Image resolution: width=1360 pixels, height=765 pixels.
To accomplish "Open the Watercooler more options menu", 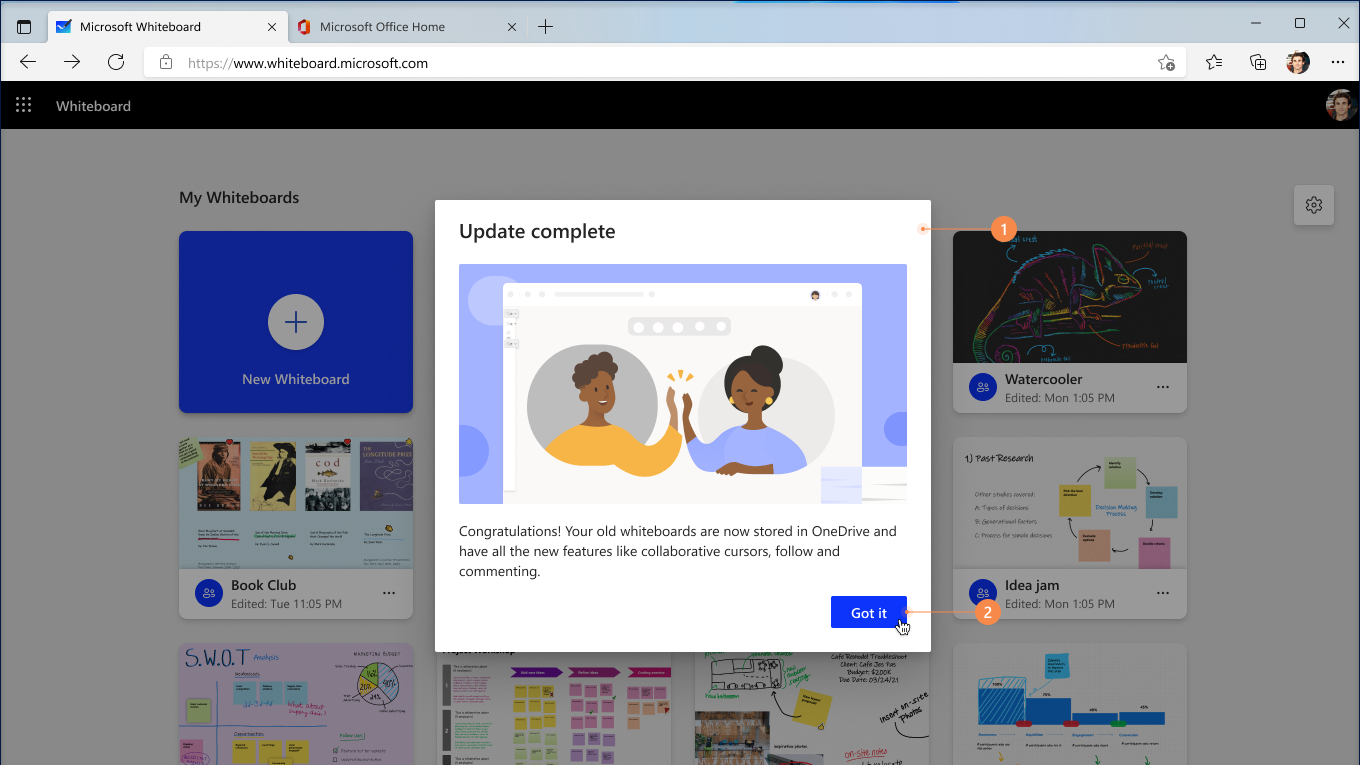I will [1163, 387].
